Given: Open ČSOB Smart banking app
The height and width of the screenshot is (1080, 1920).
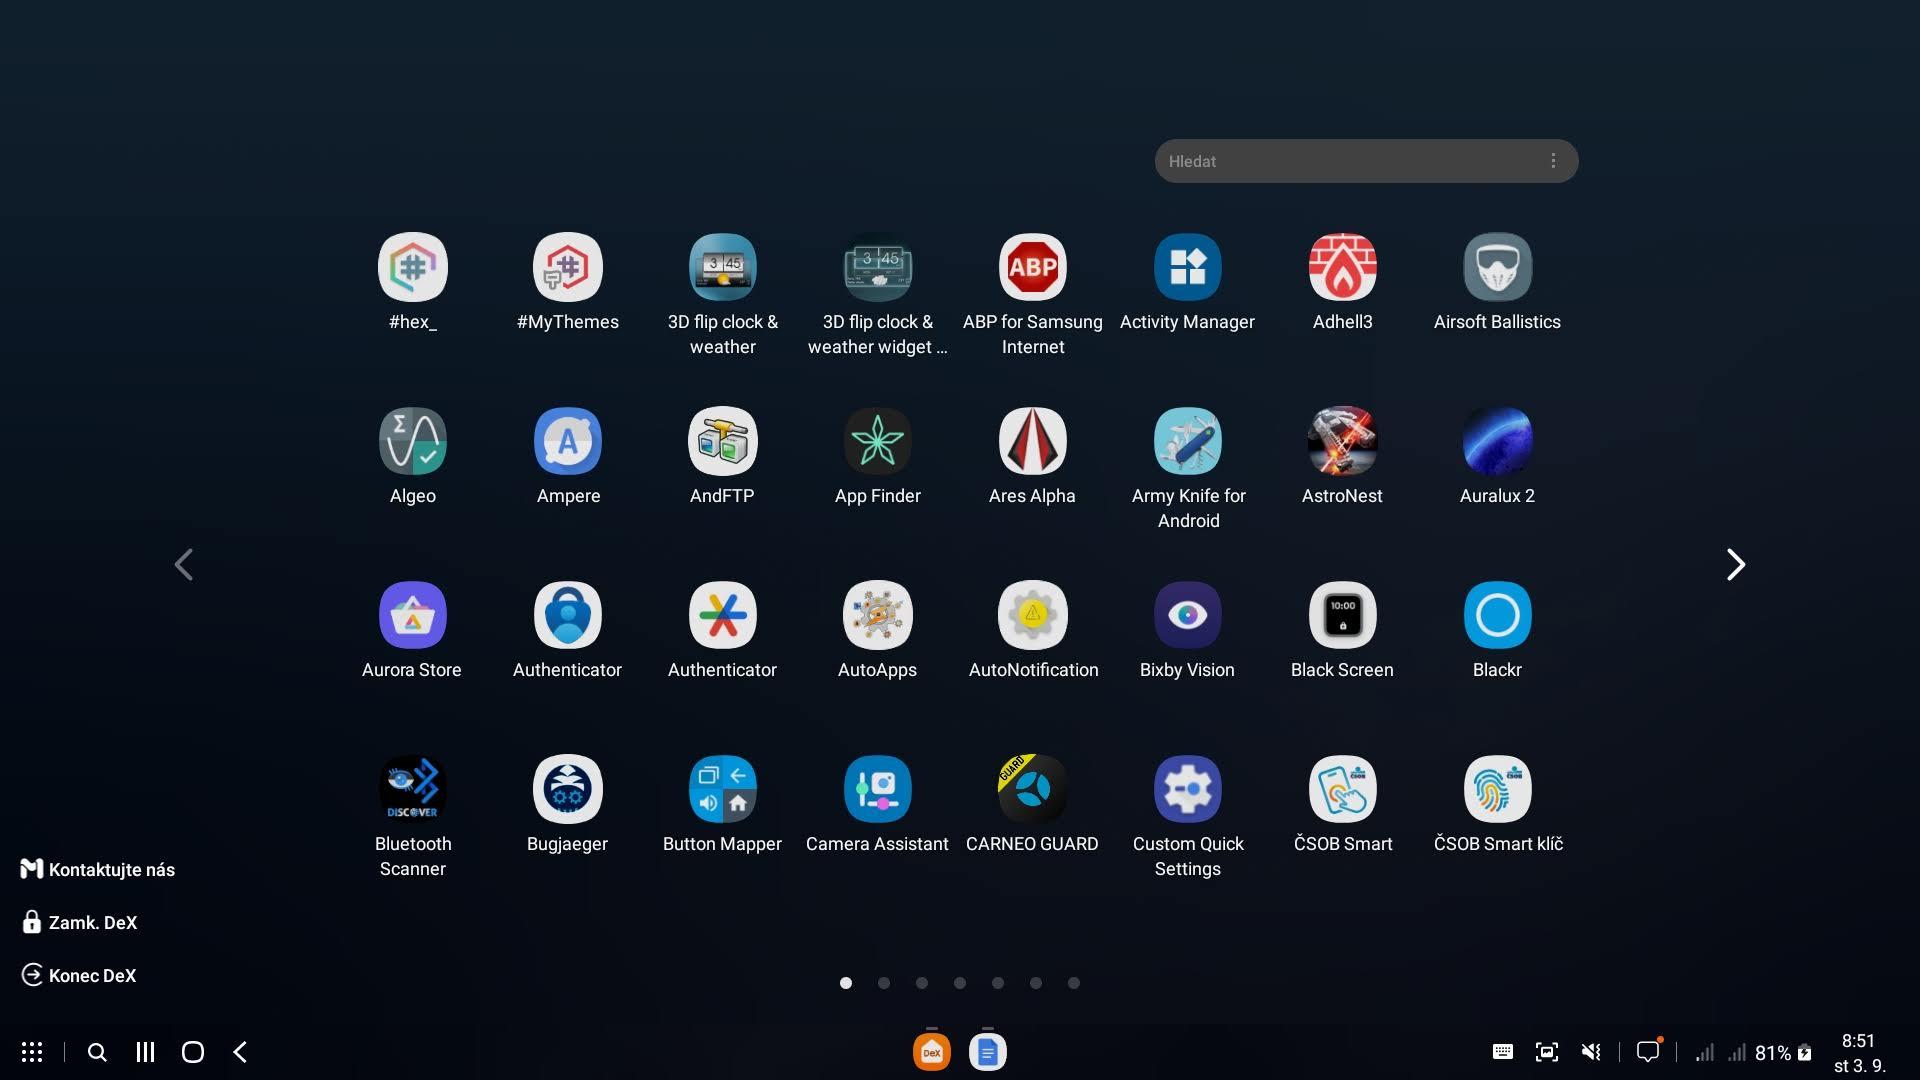Looking at the screenshot, I should 1342,789.
